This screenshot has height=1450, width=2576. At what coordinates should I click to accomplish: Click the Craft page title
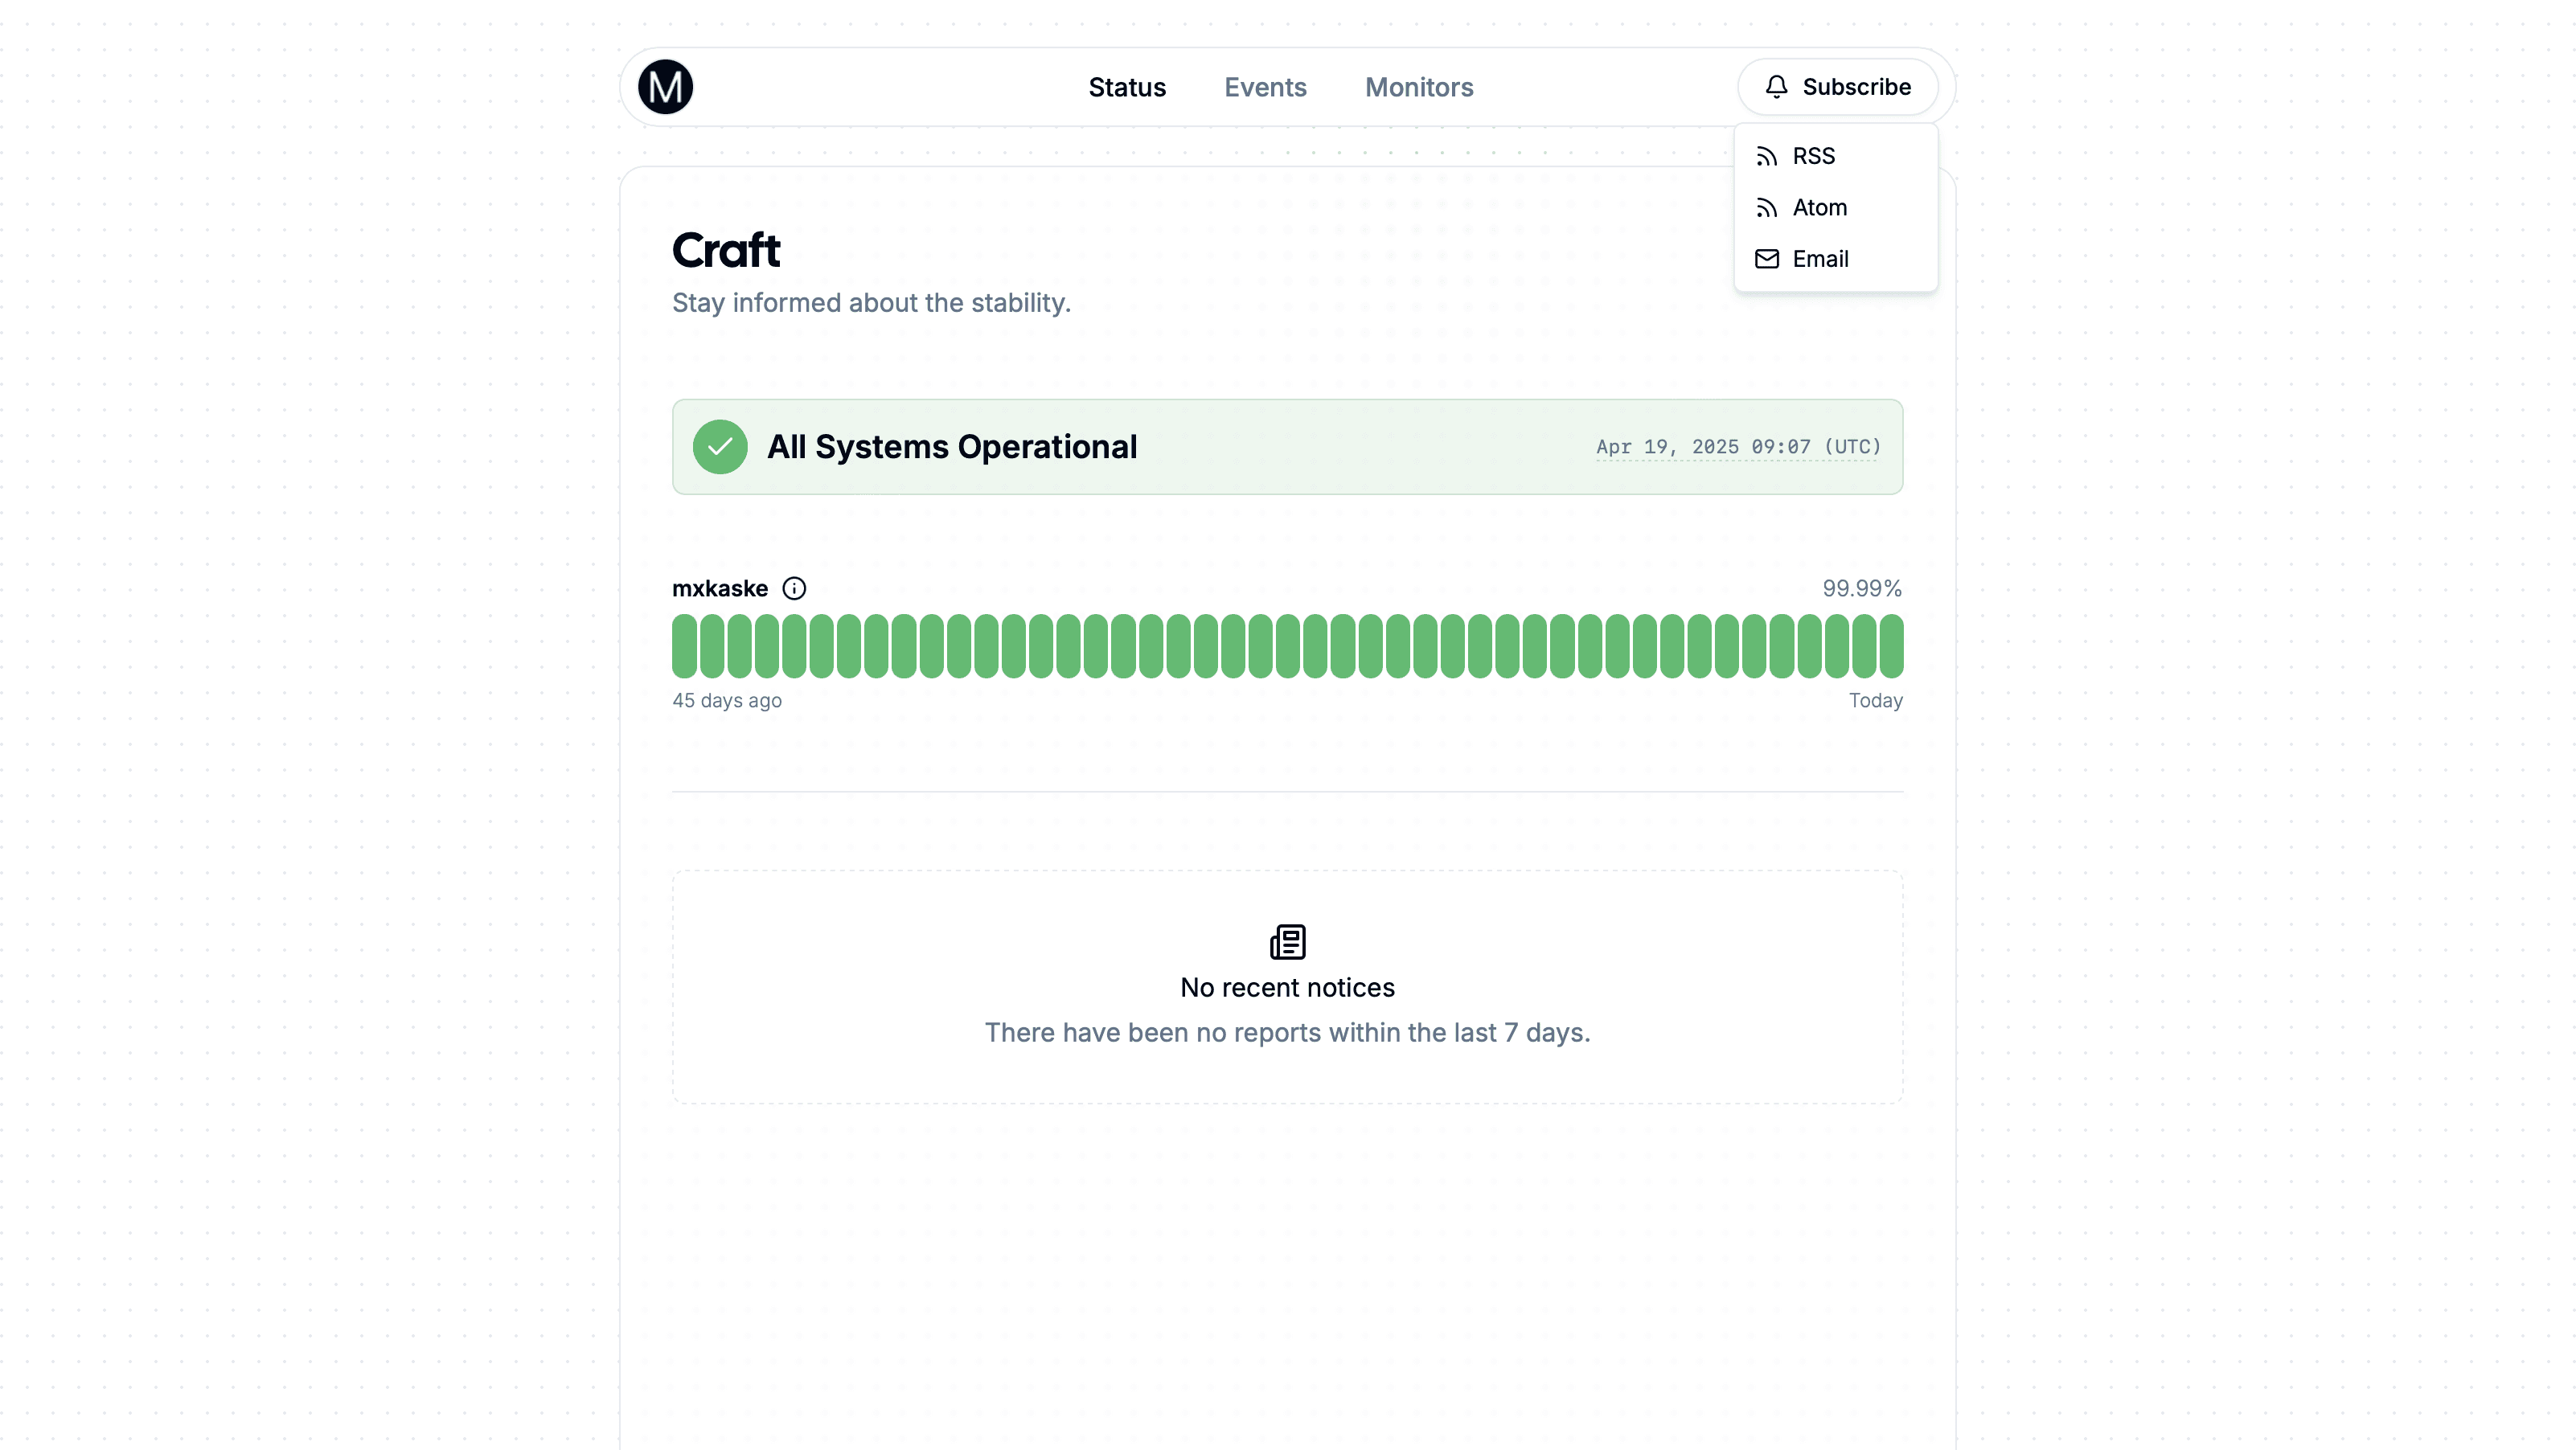point(726,250)
